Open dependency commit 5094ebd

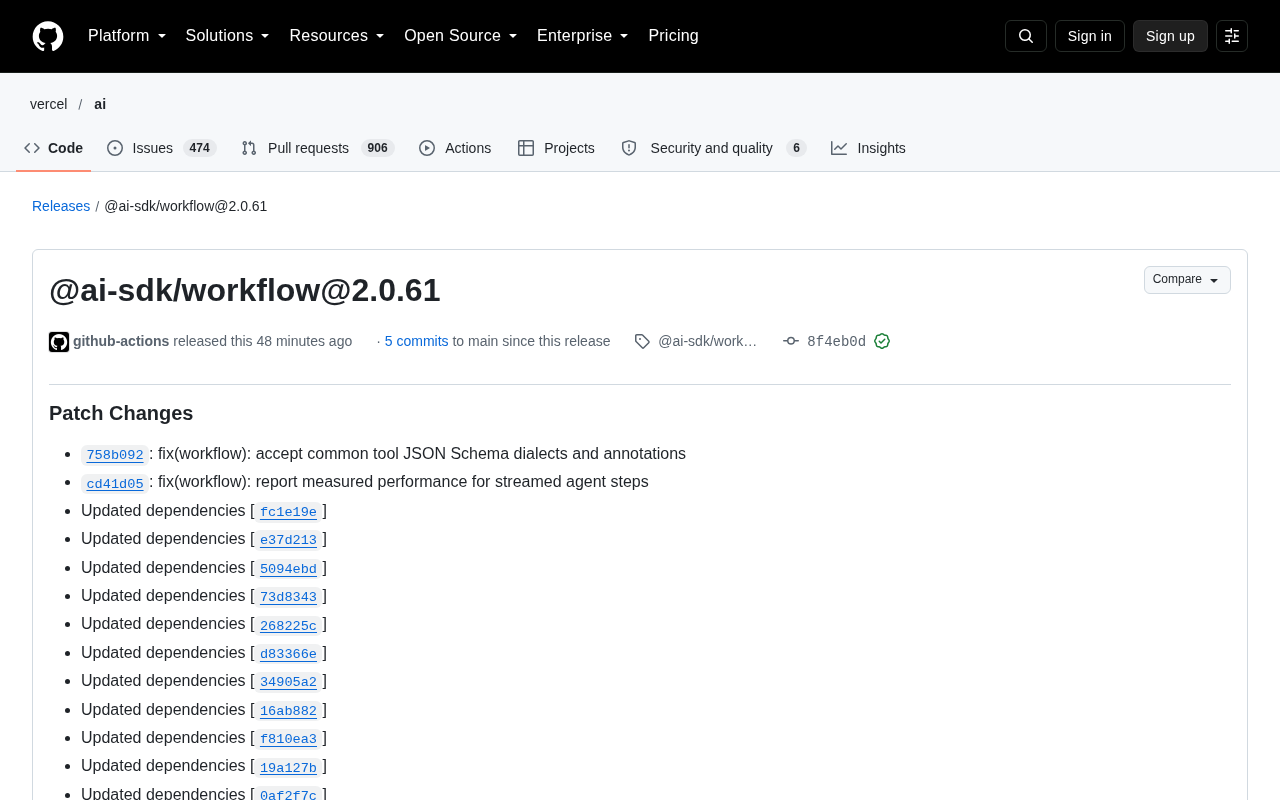click(x=288, y=569)
